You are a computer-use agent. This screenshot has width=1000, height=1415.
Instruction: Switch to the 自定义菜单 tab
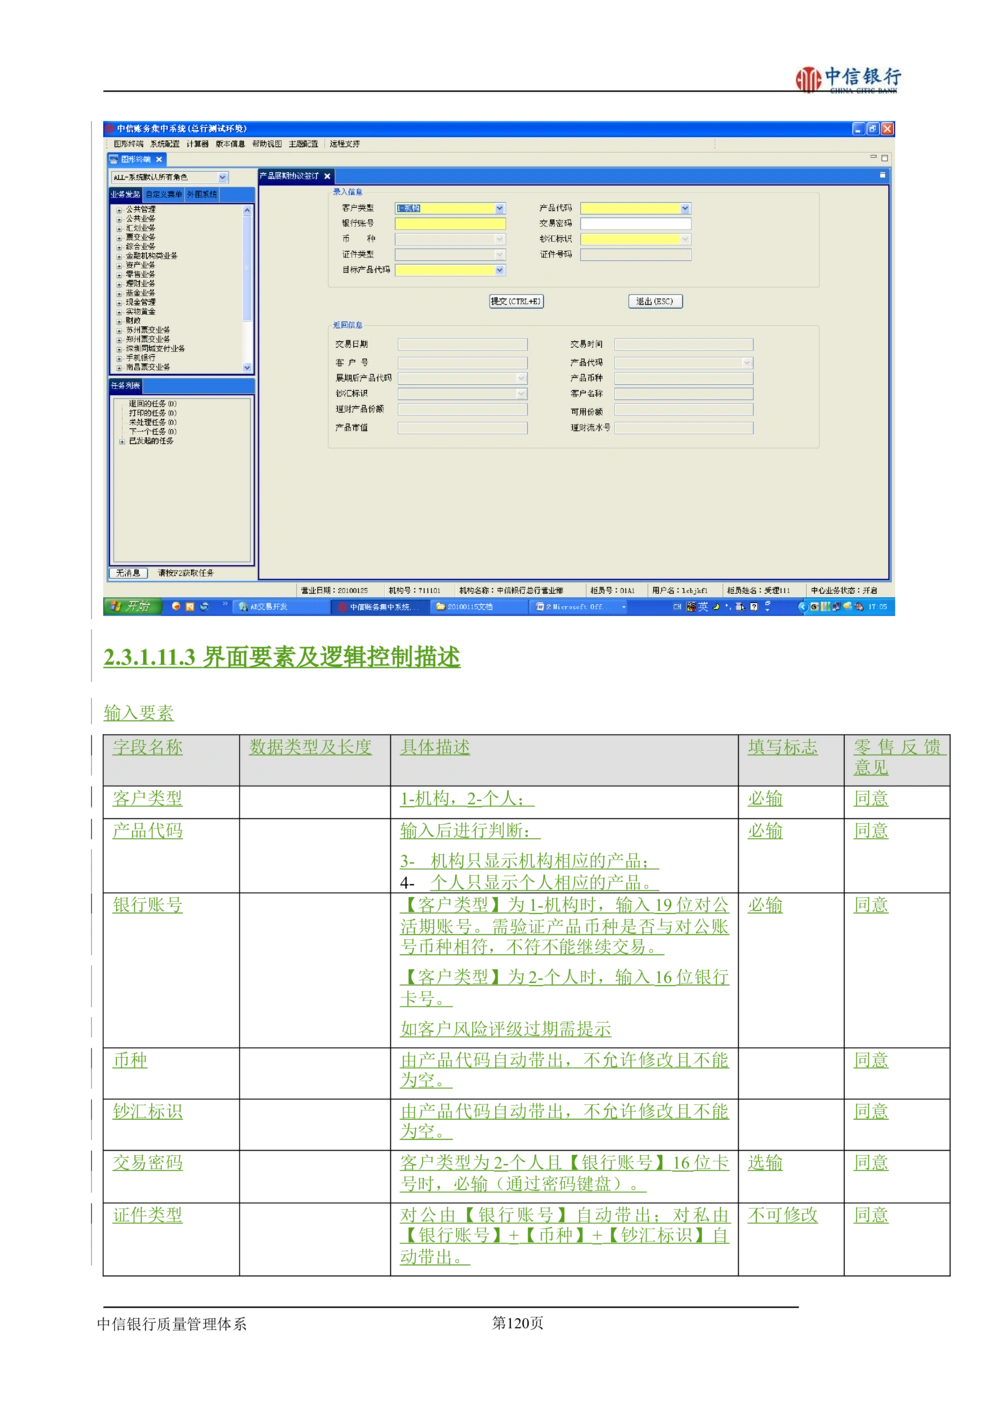(164, 195)
